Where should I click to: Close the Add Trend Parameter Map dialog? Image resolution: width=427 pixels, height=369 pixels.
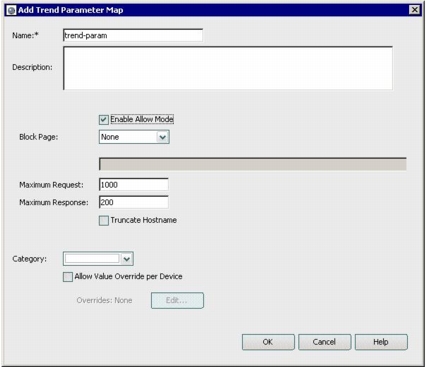click(414, 10)
